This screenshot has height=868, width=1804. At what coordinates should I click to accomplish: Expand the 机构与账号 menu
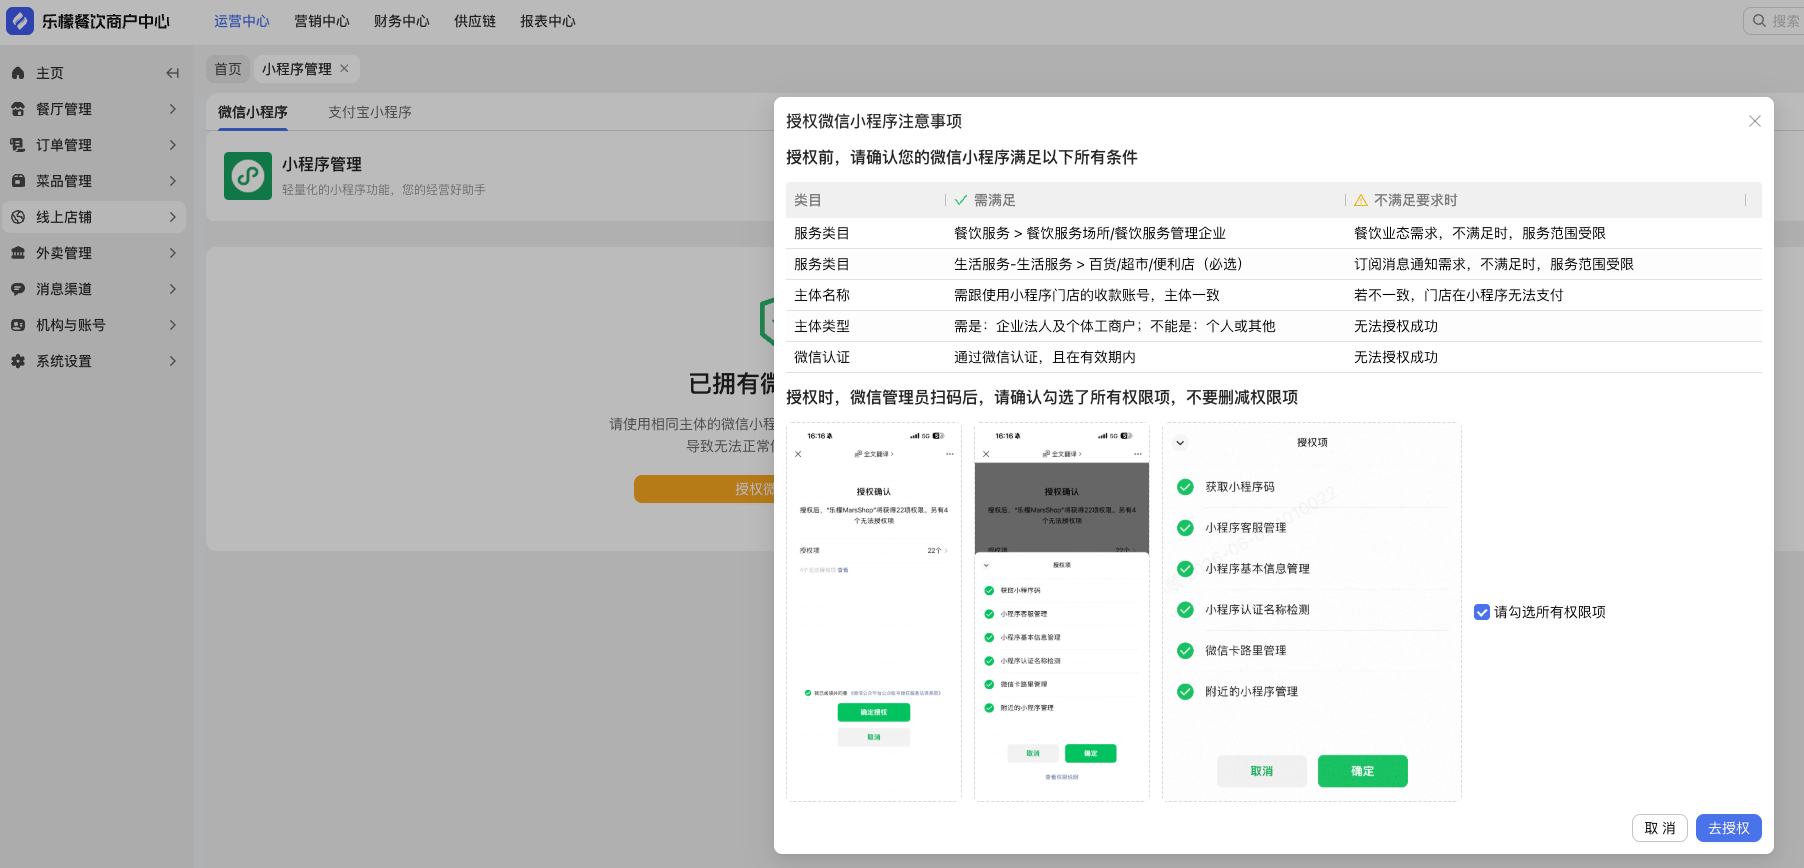pyautogui.click(x=173, y=325)
